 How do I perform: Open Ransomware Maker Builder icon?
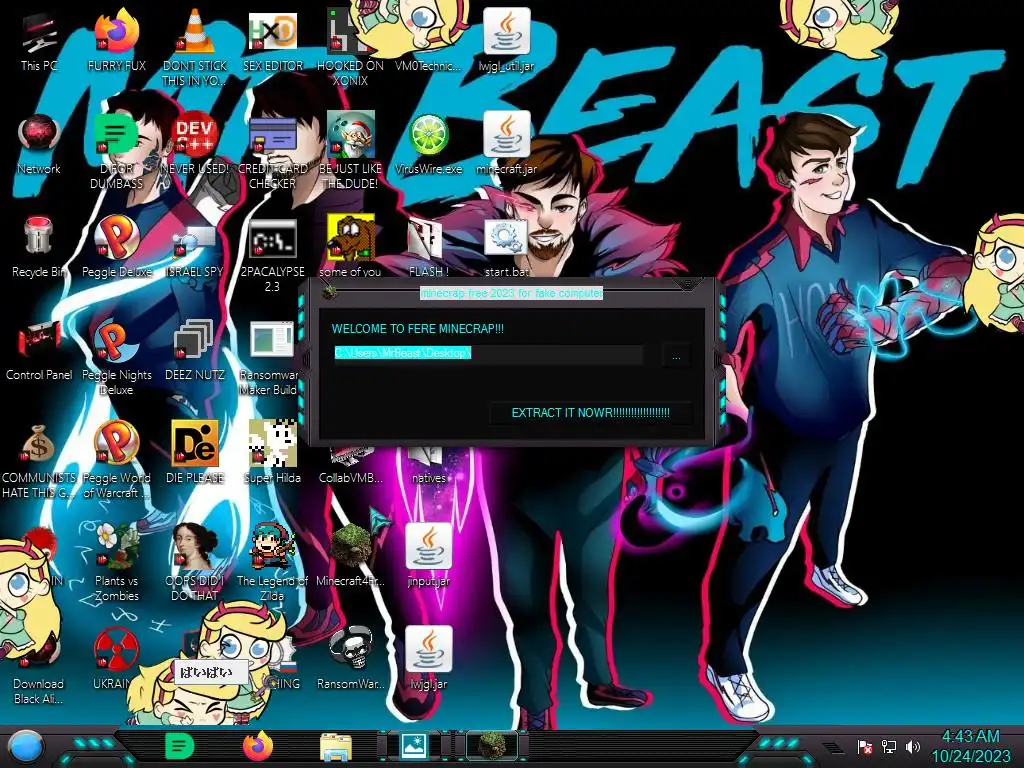click(x=272, y=357)
